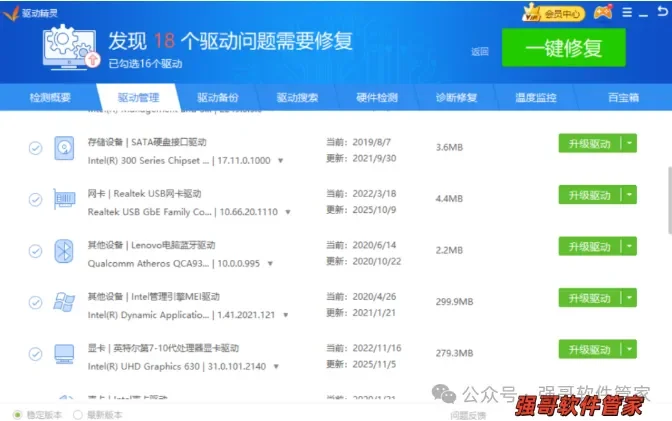Click 升级驱动 for Realtek USB网卡驱动
Viewport: 672px width, 421px height.
coord(590,195)
